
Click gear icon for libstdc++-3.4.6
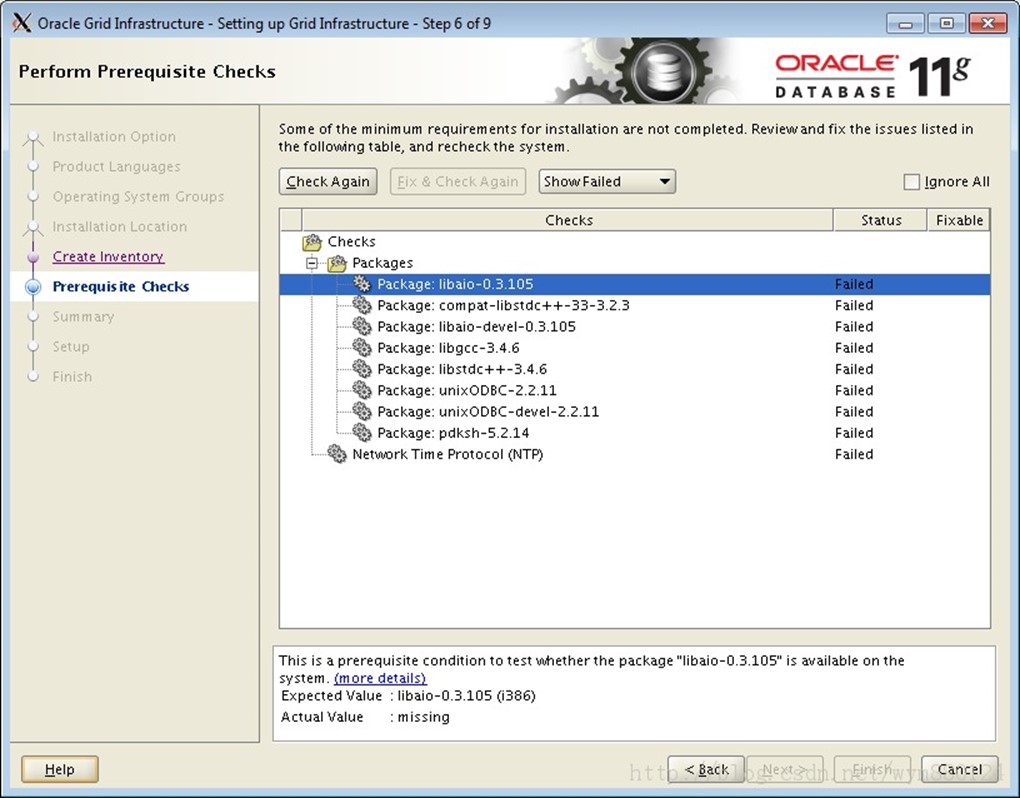362,369
